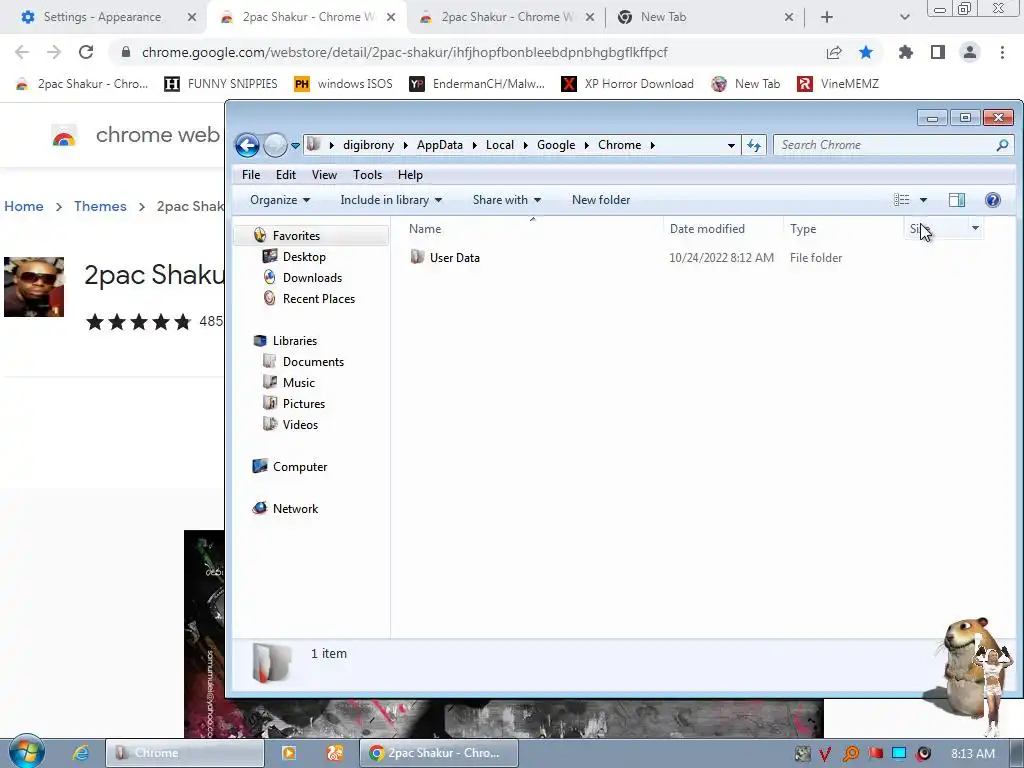Open Chrome extensions puzzle icon
This screenshot has height=768, width=1024.
906,52
